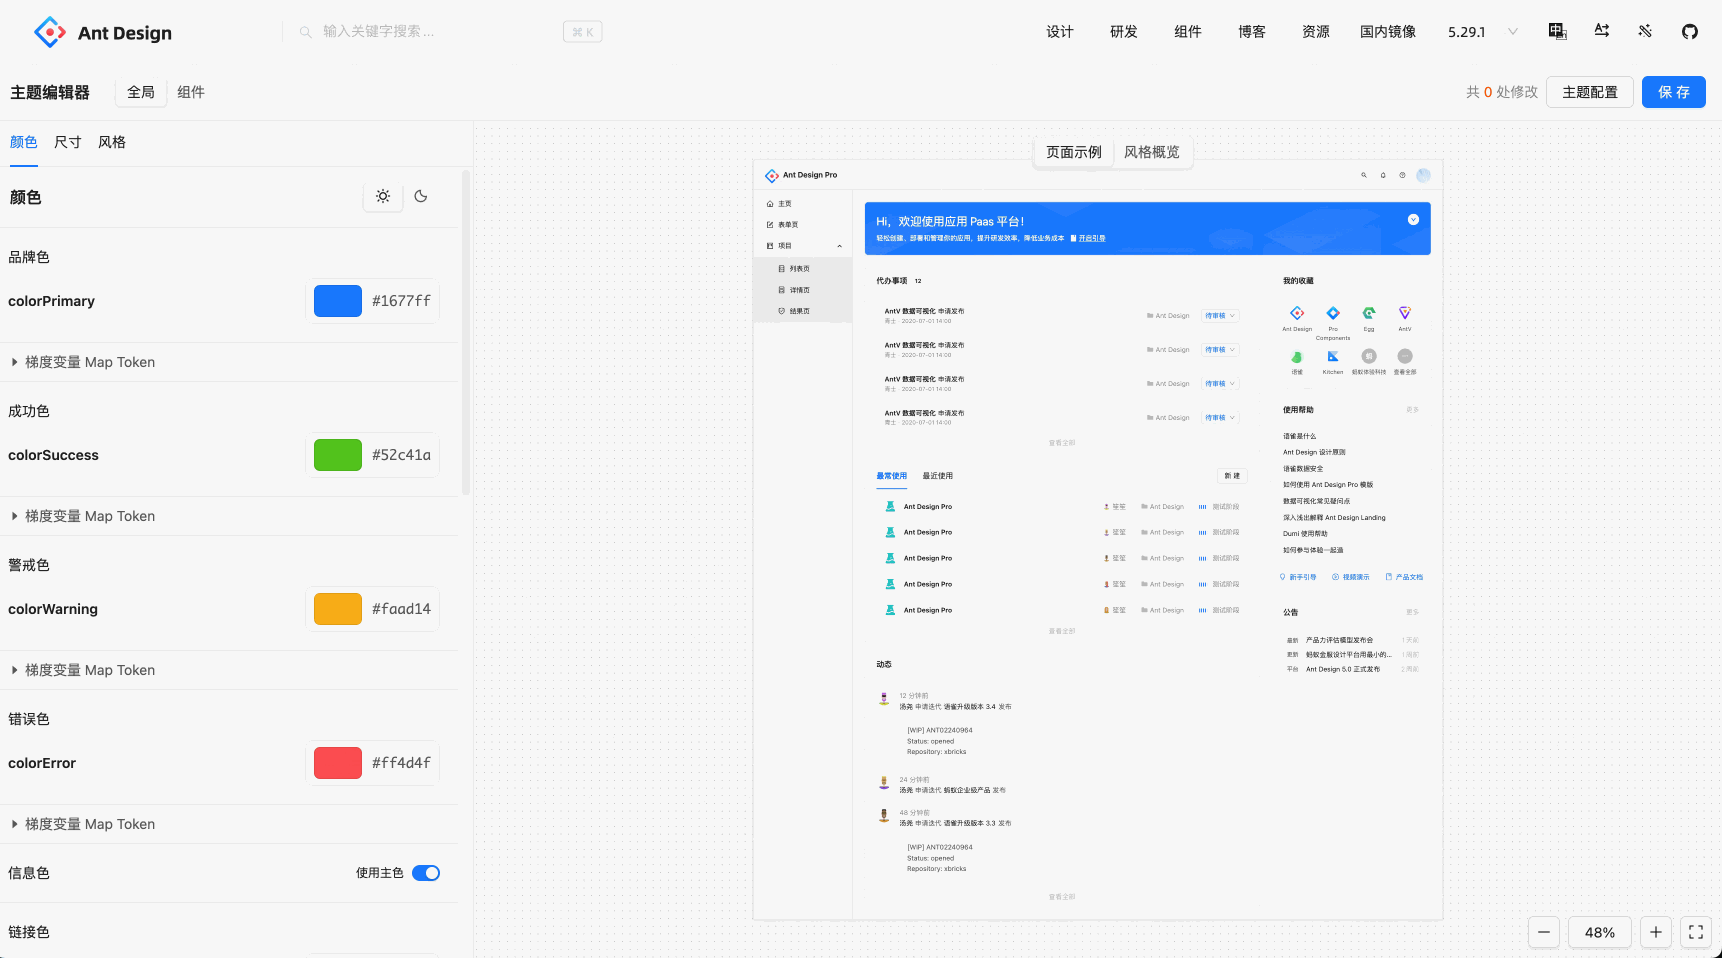Click the 保存 button
Viewport: 1722px width, 958px height.
click(x=1674, y=92)
